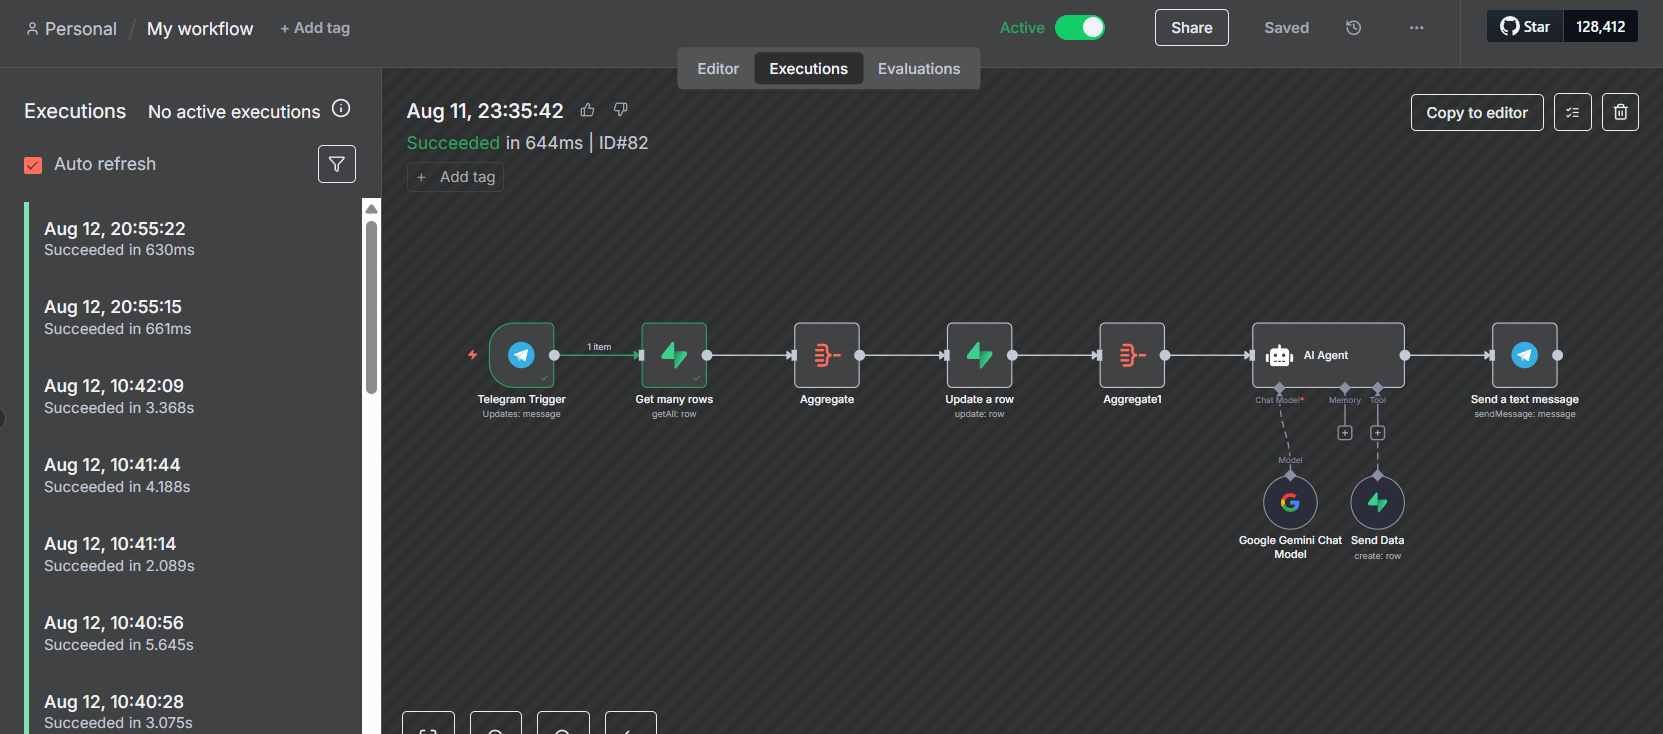Open the Aggregate node

(x=827, y=355)
